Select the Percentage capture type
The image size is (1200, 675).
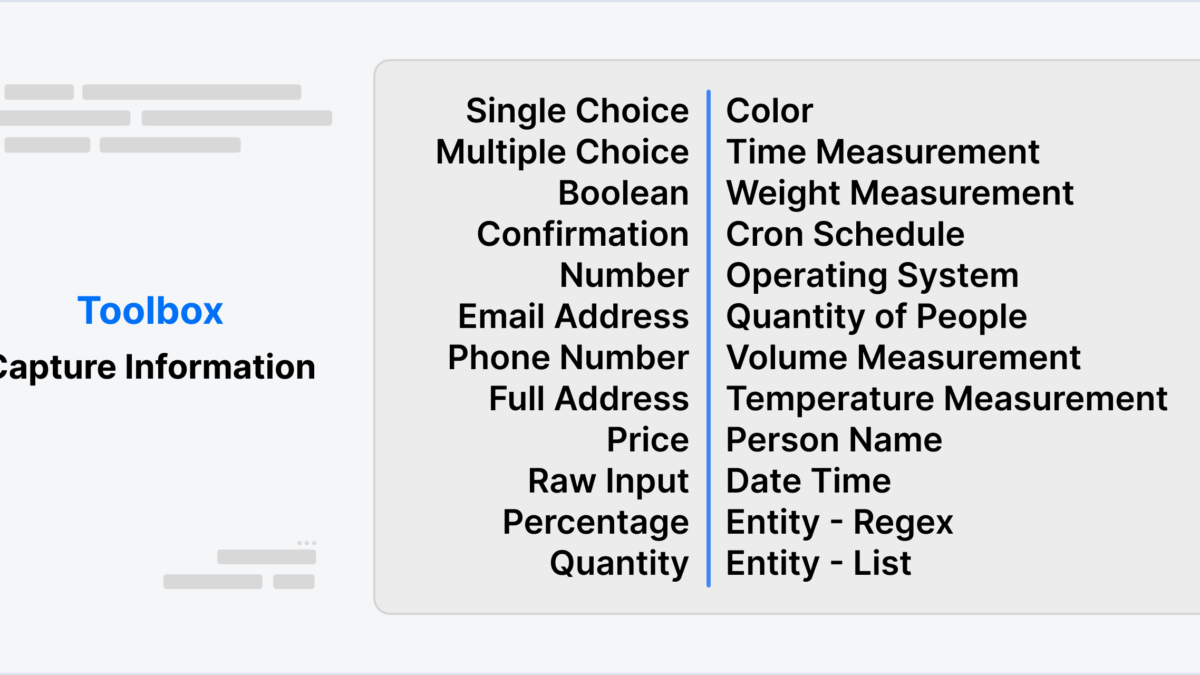(595, 522)
